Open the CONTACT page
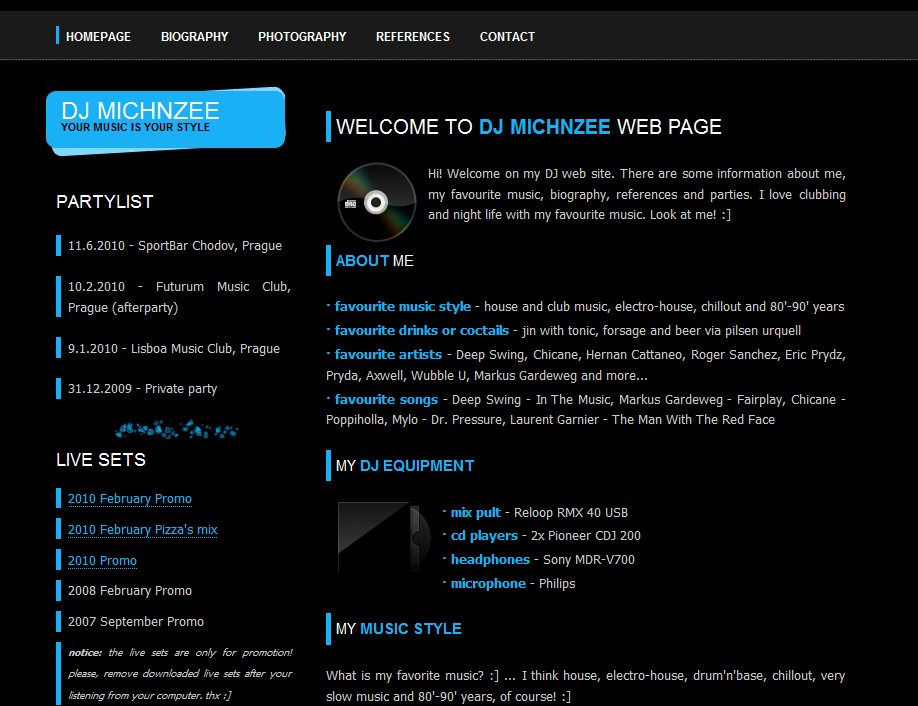Screen dimensions: 918x706 [x=507, y=36]
